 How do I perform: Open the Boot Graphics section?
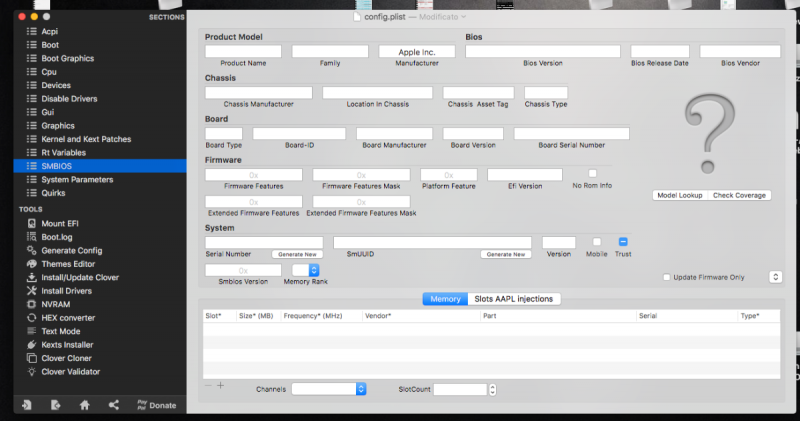67,58
